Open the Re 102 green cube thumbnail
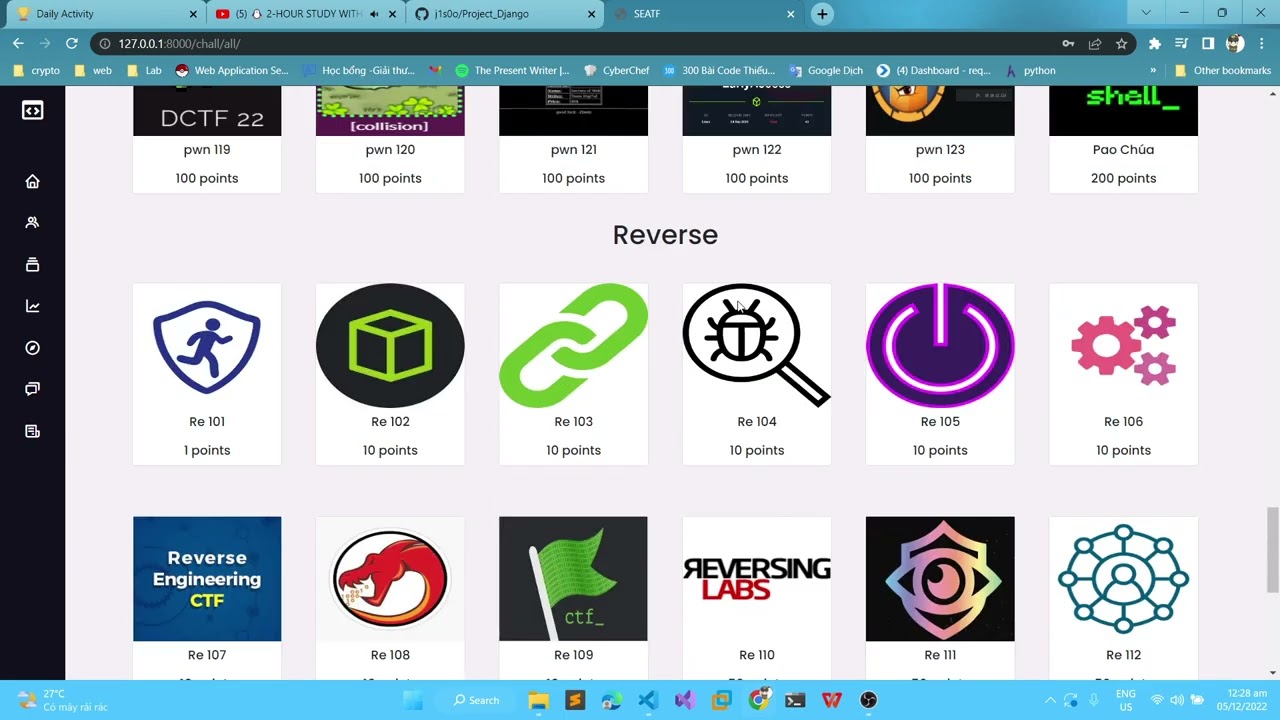 click(x=390, y=346)
